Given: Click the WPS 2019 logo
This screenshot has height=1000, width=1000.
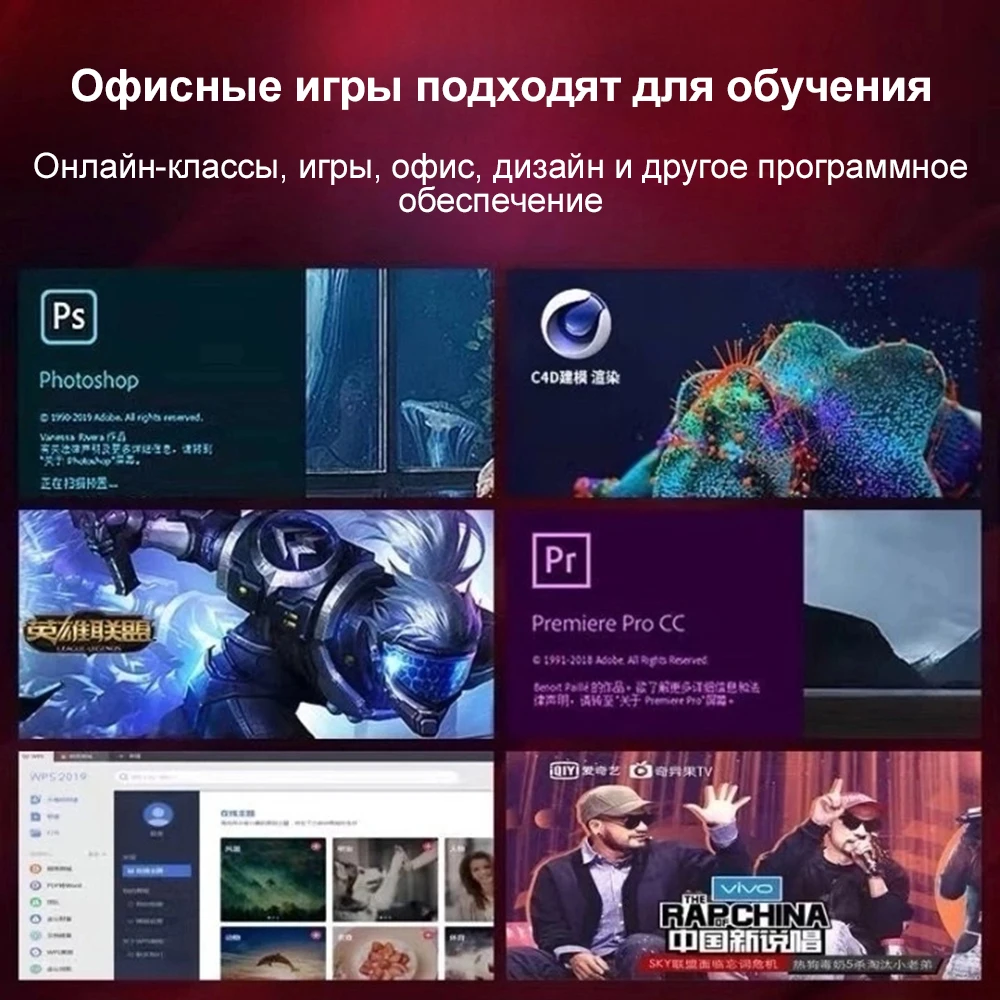Looking at the screenshot, I should pos(58,776).
